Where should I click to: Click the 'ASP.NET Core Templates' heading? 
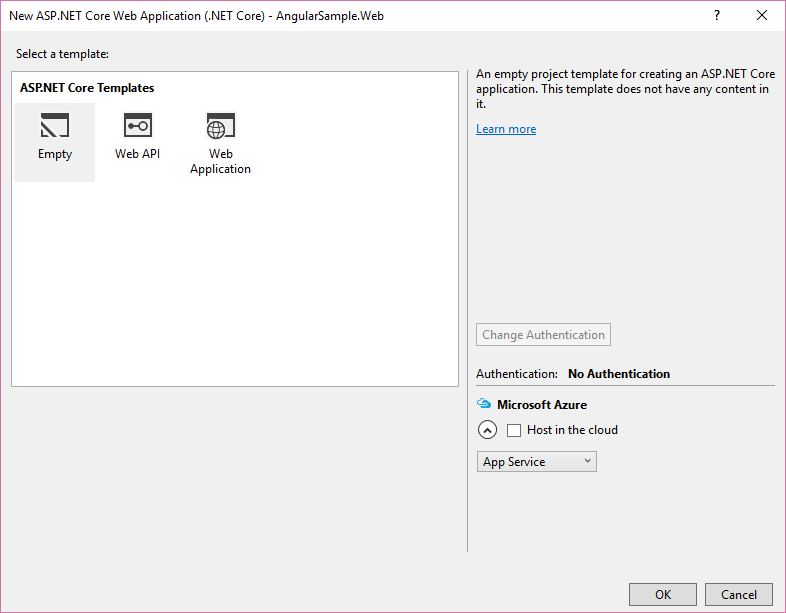pyautogui.click(x=87, y=88)
